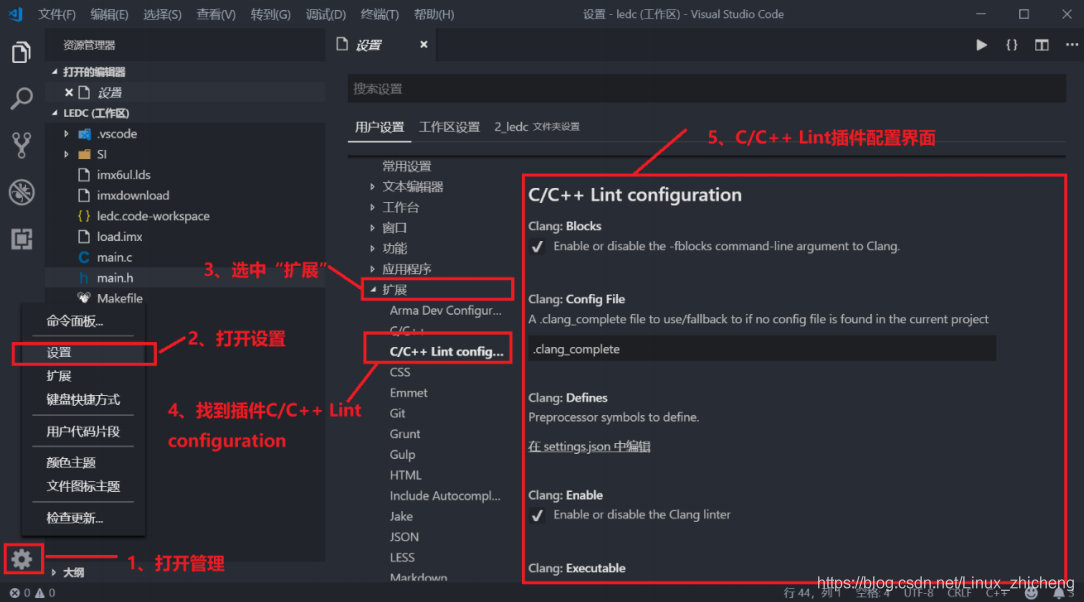Switch to the 用户设置 tab
The image size is (1084, 602).
point(379,127)
